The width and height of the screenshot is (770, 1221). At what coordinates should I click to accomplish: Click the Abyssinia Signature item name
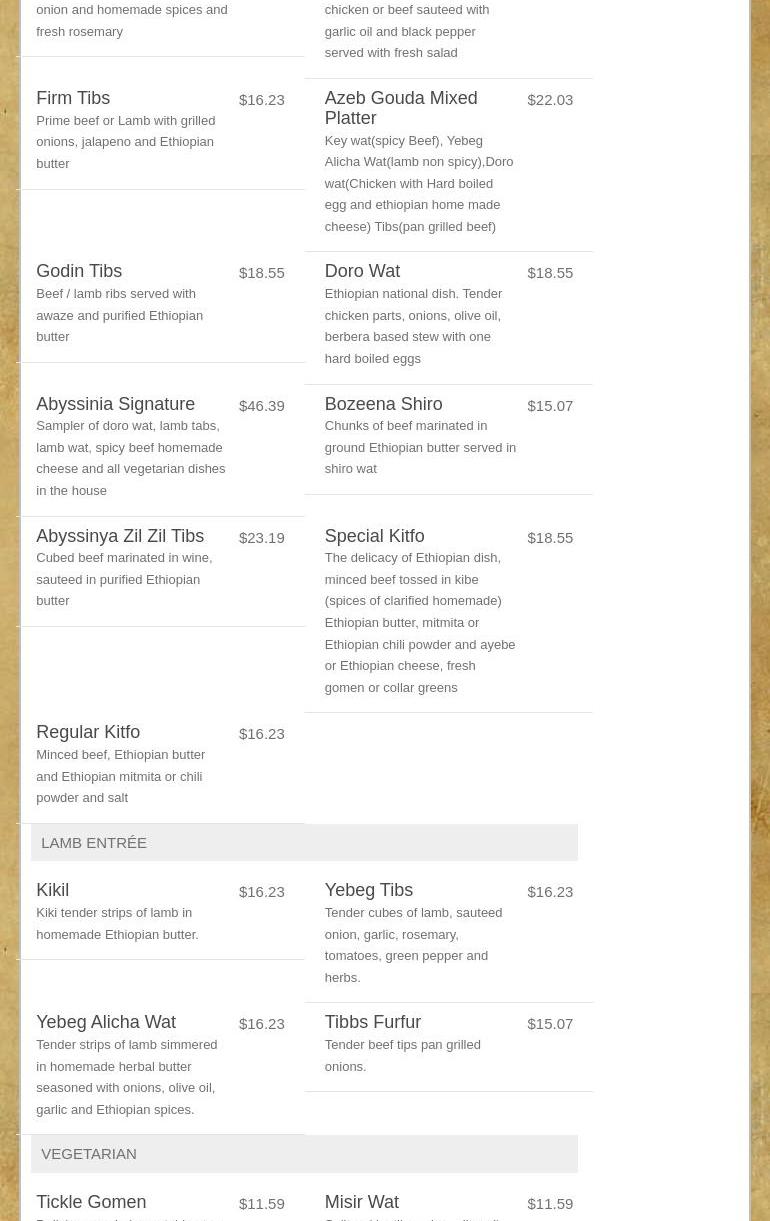[115, 404]
